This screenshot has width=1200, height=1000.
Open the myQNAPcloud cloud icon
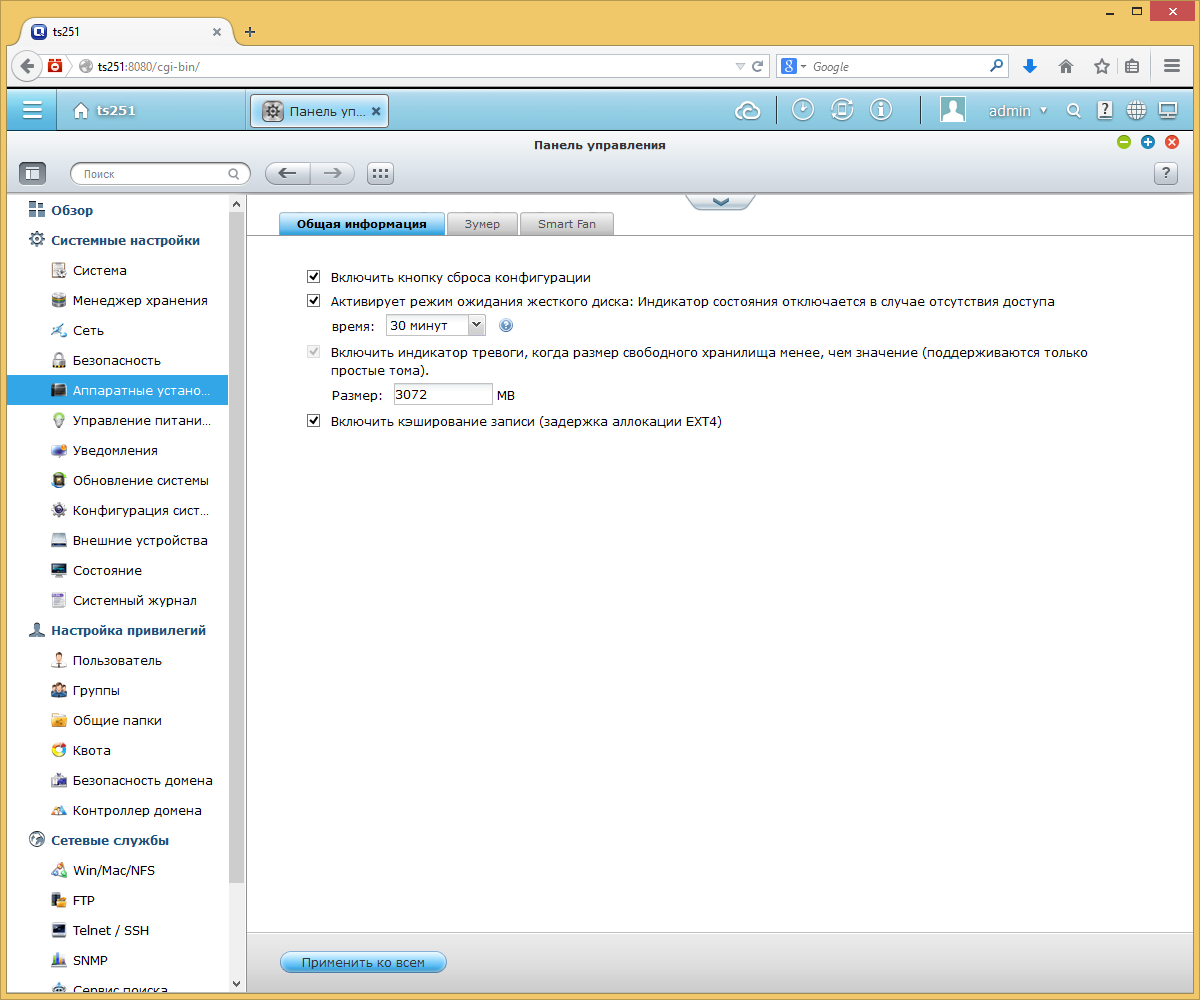[748, 111]
